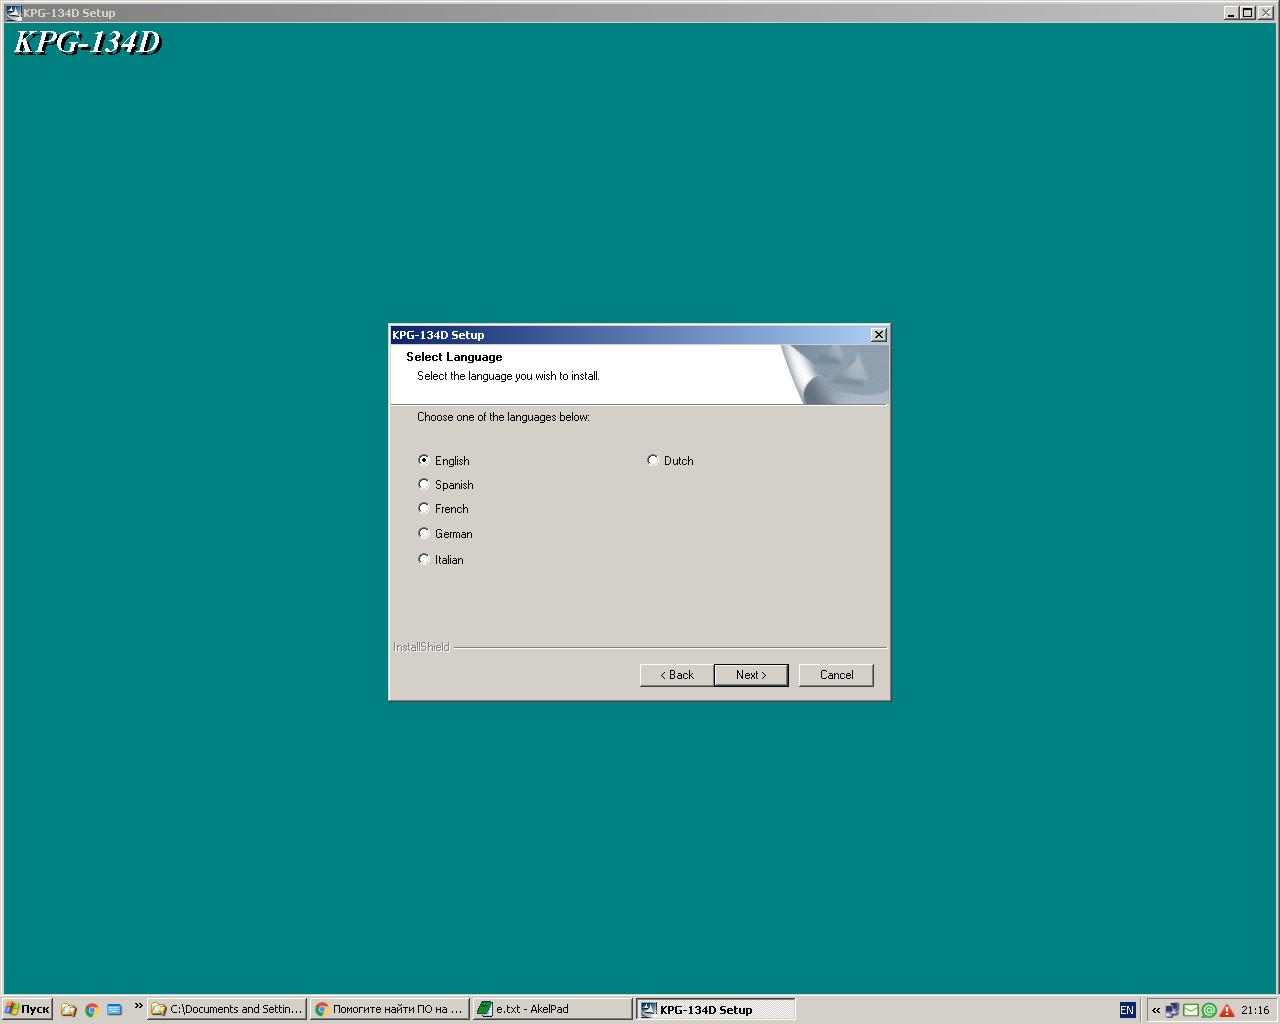Open the keyboard icon in quick launch

click(114, 1010)
